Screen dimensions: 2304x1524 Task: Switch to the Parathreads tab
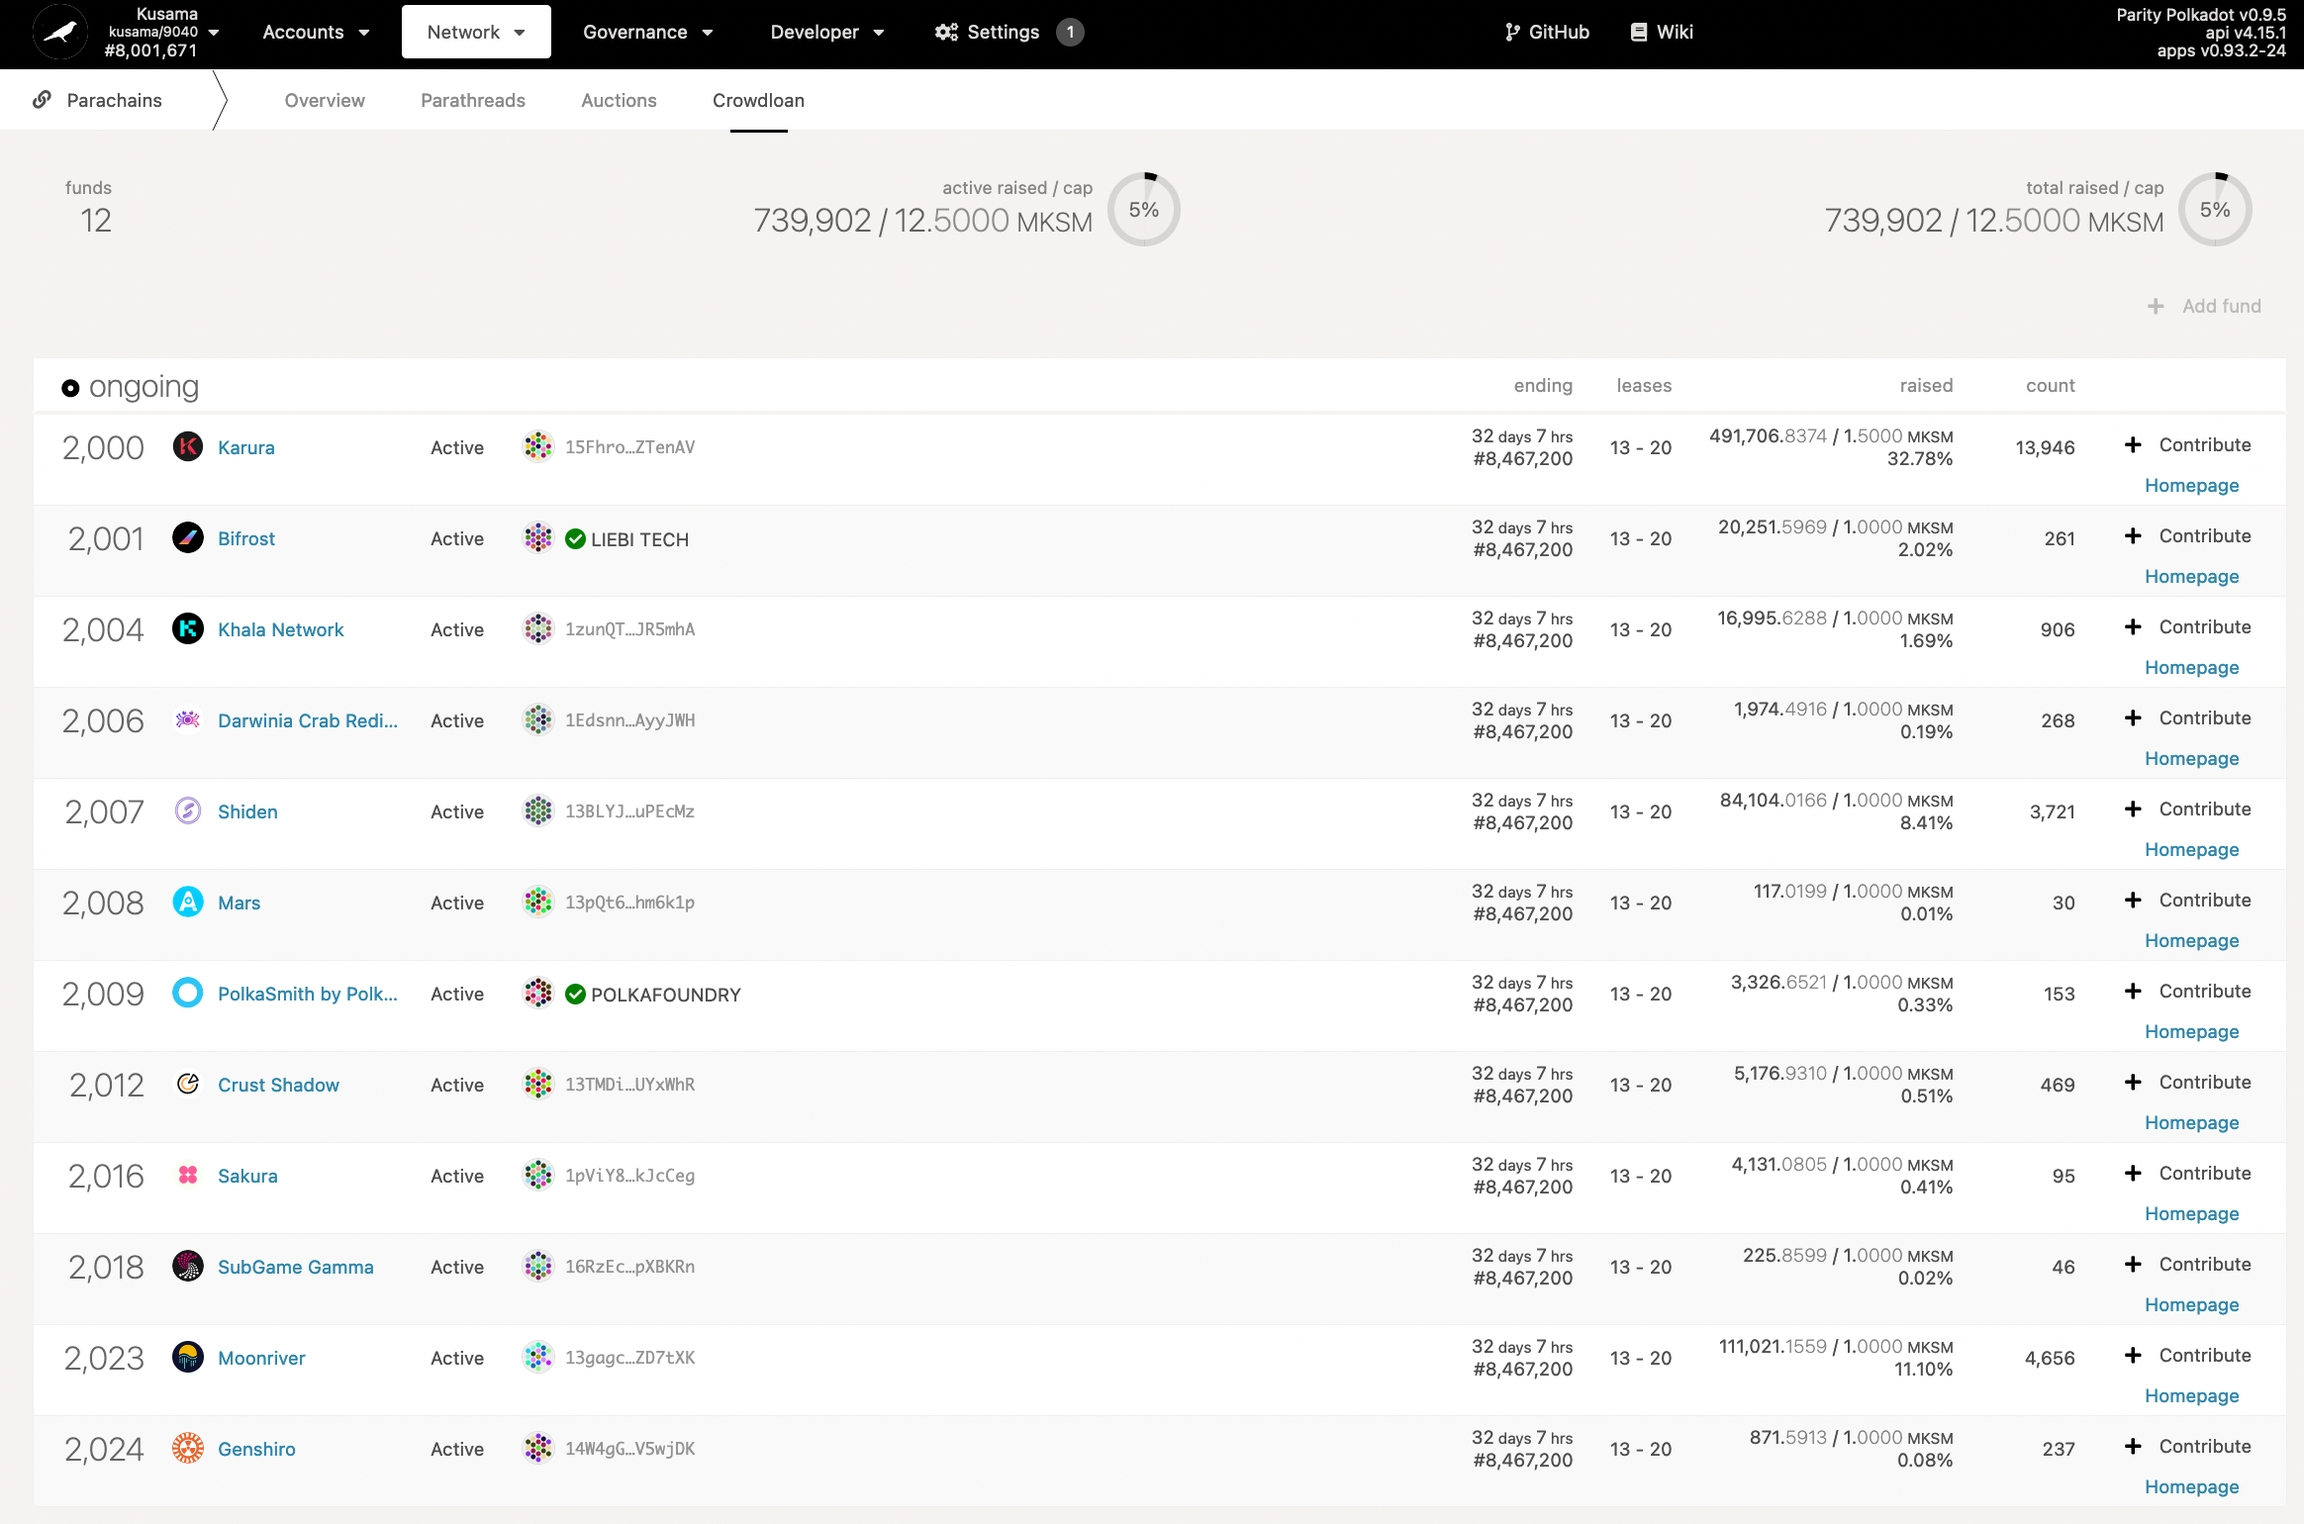(x=472, y=100)
